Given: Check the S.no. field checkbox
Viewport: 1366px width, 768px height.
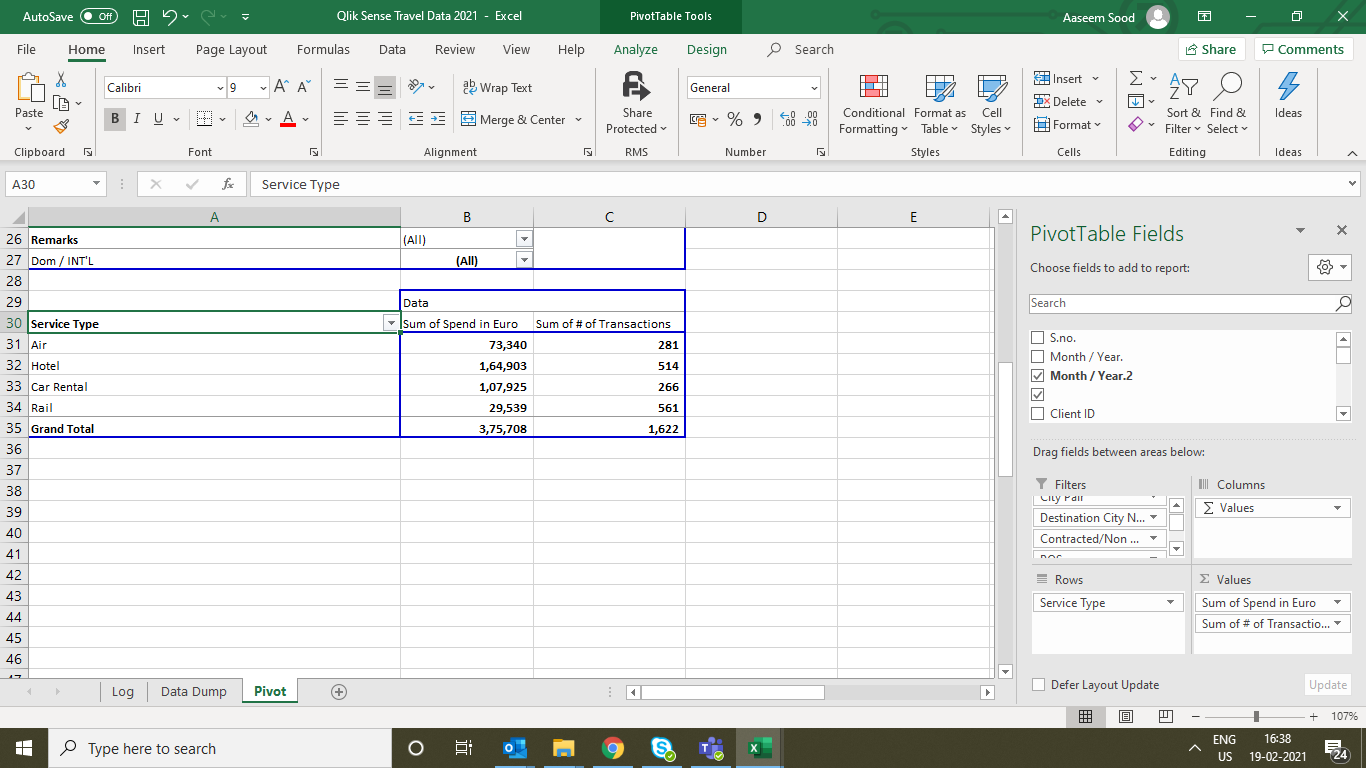Looking at the screenshot, I should tap(1037, 338).
